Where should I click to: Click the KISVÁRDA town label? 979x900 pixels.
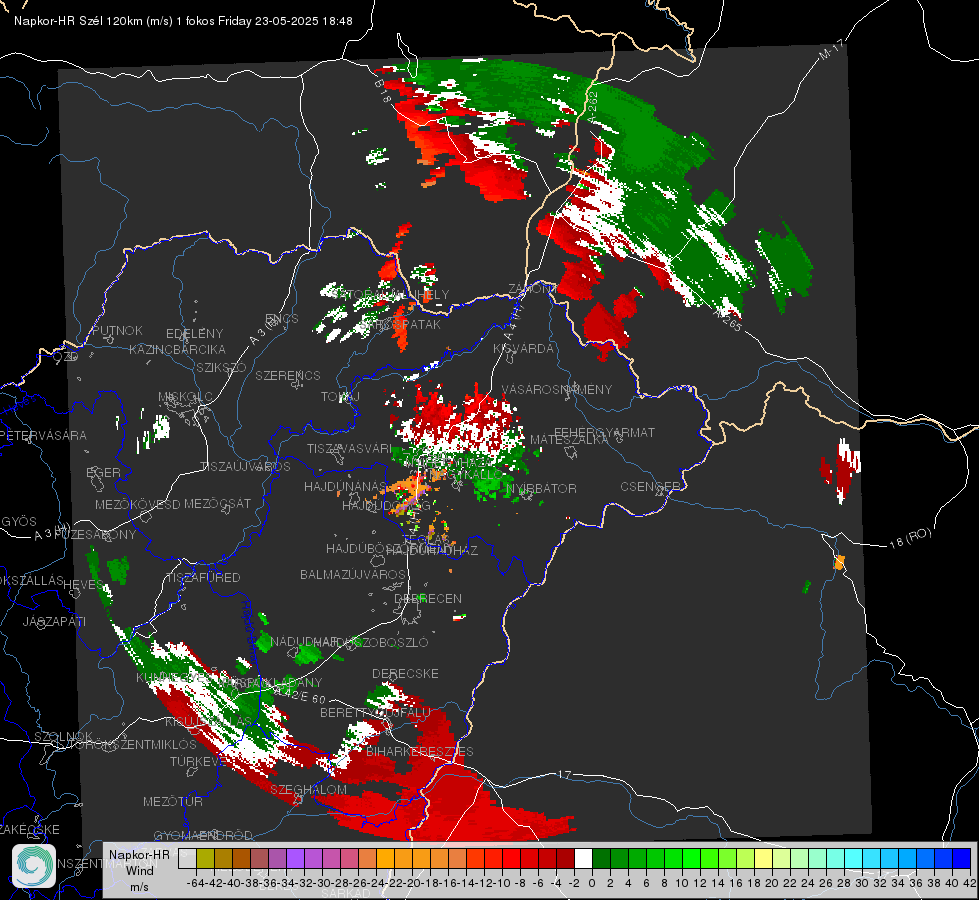tap(523, 349)
